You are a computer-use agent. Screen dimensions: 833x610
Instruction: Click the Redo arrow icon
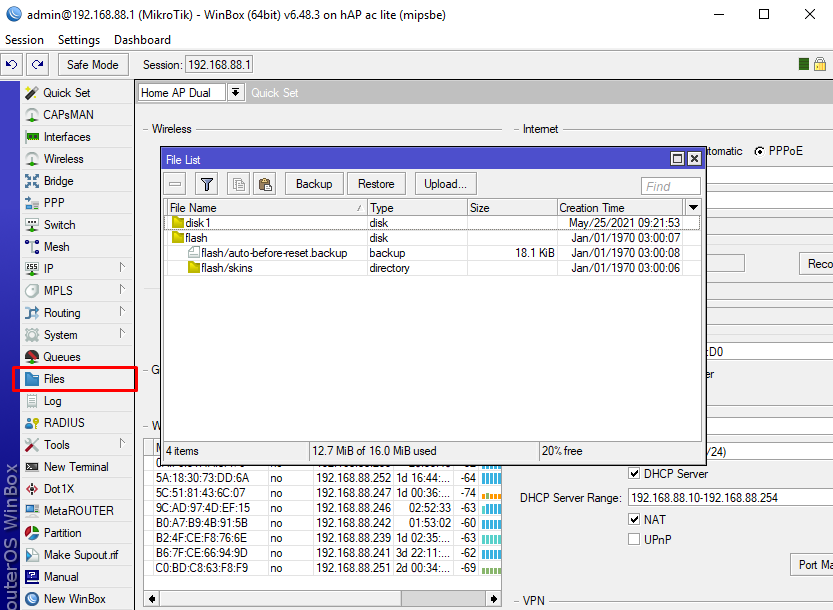coord(38,65)
